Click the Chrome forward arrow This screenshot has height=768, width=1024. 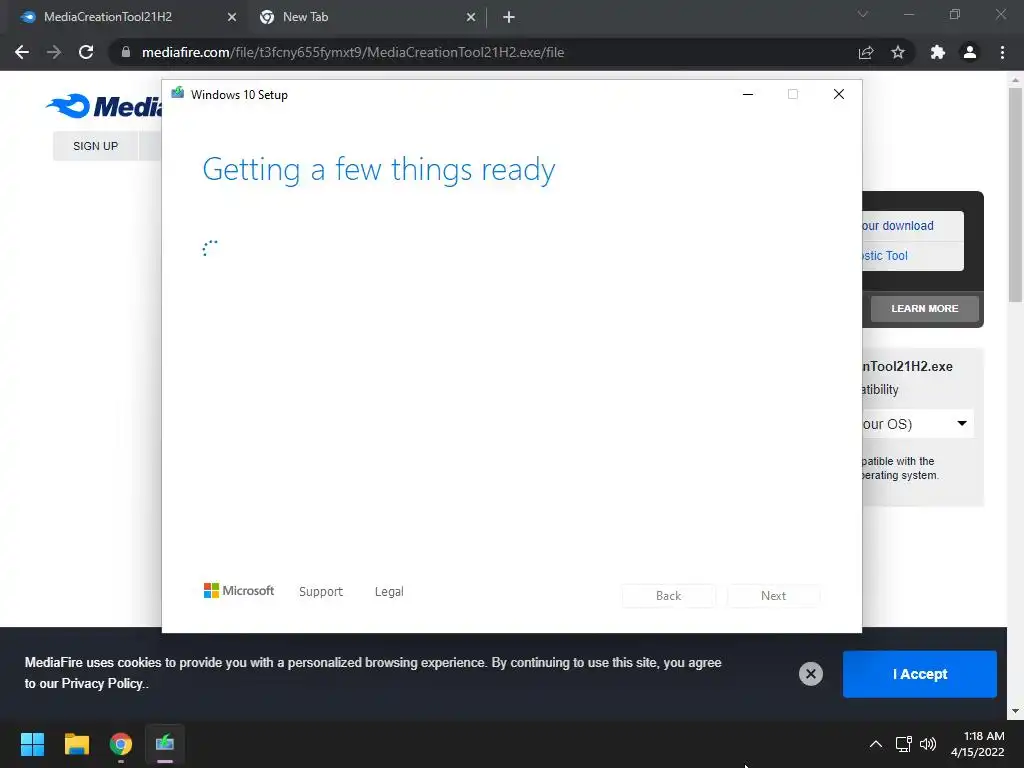tap(54, 52)
